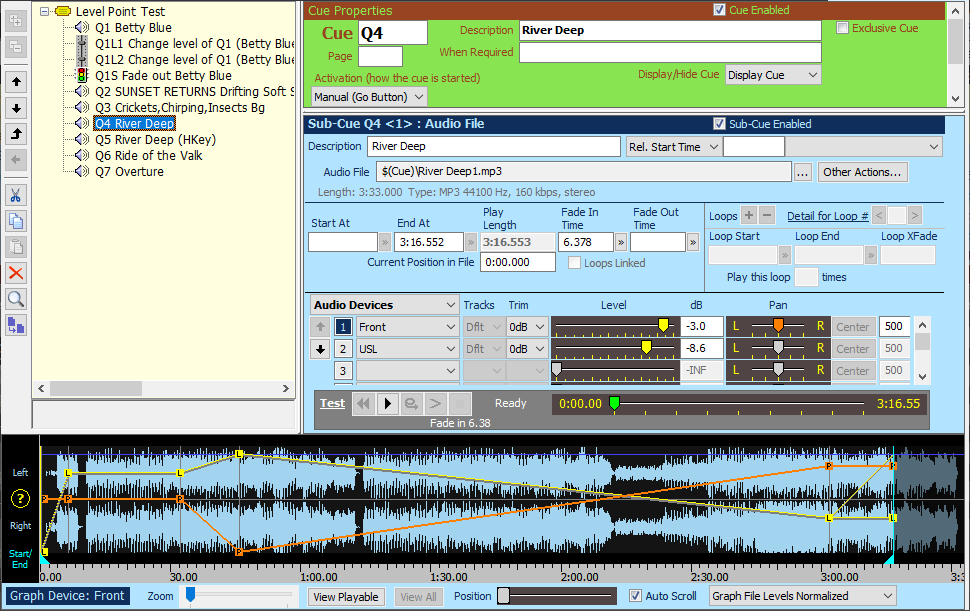Select cue Q3 Crickets,Chirping,Insects Bg
The width and height of the screenshot is (970, 611).
[179, 108]
